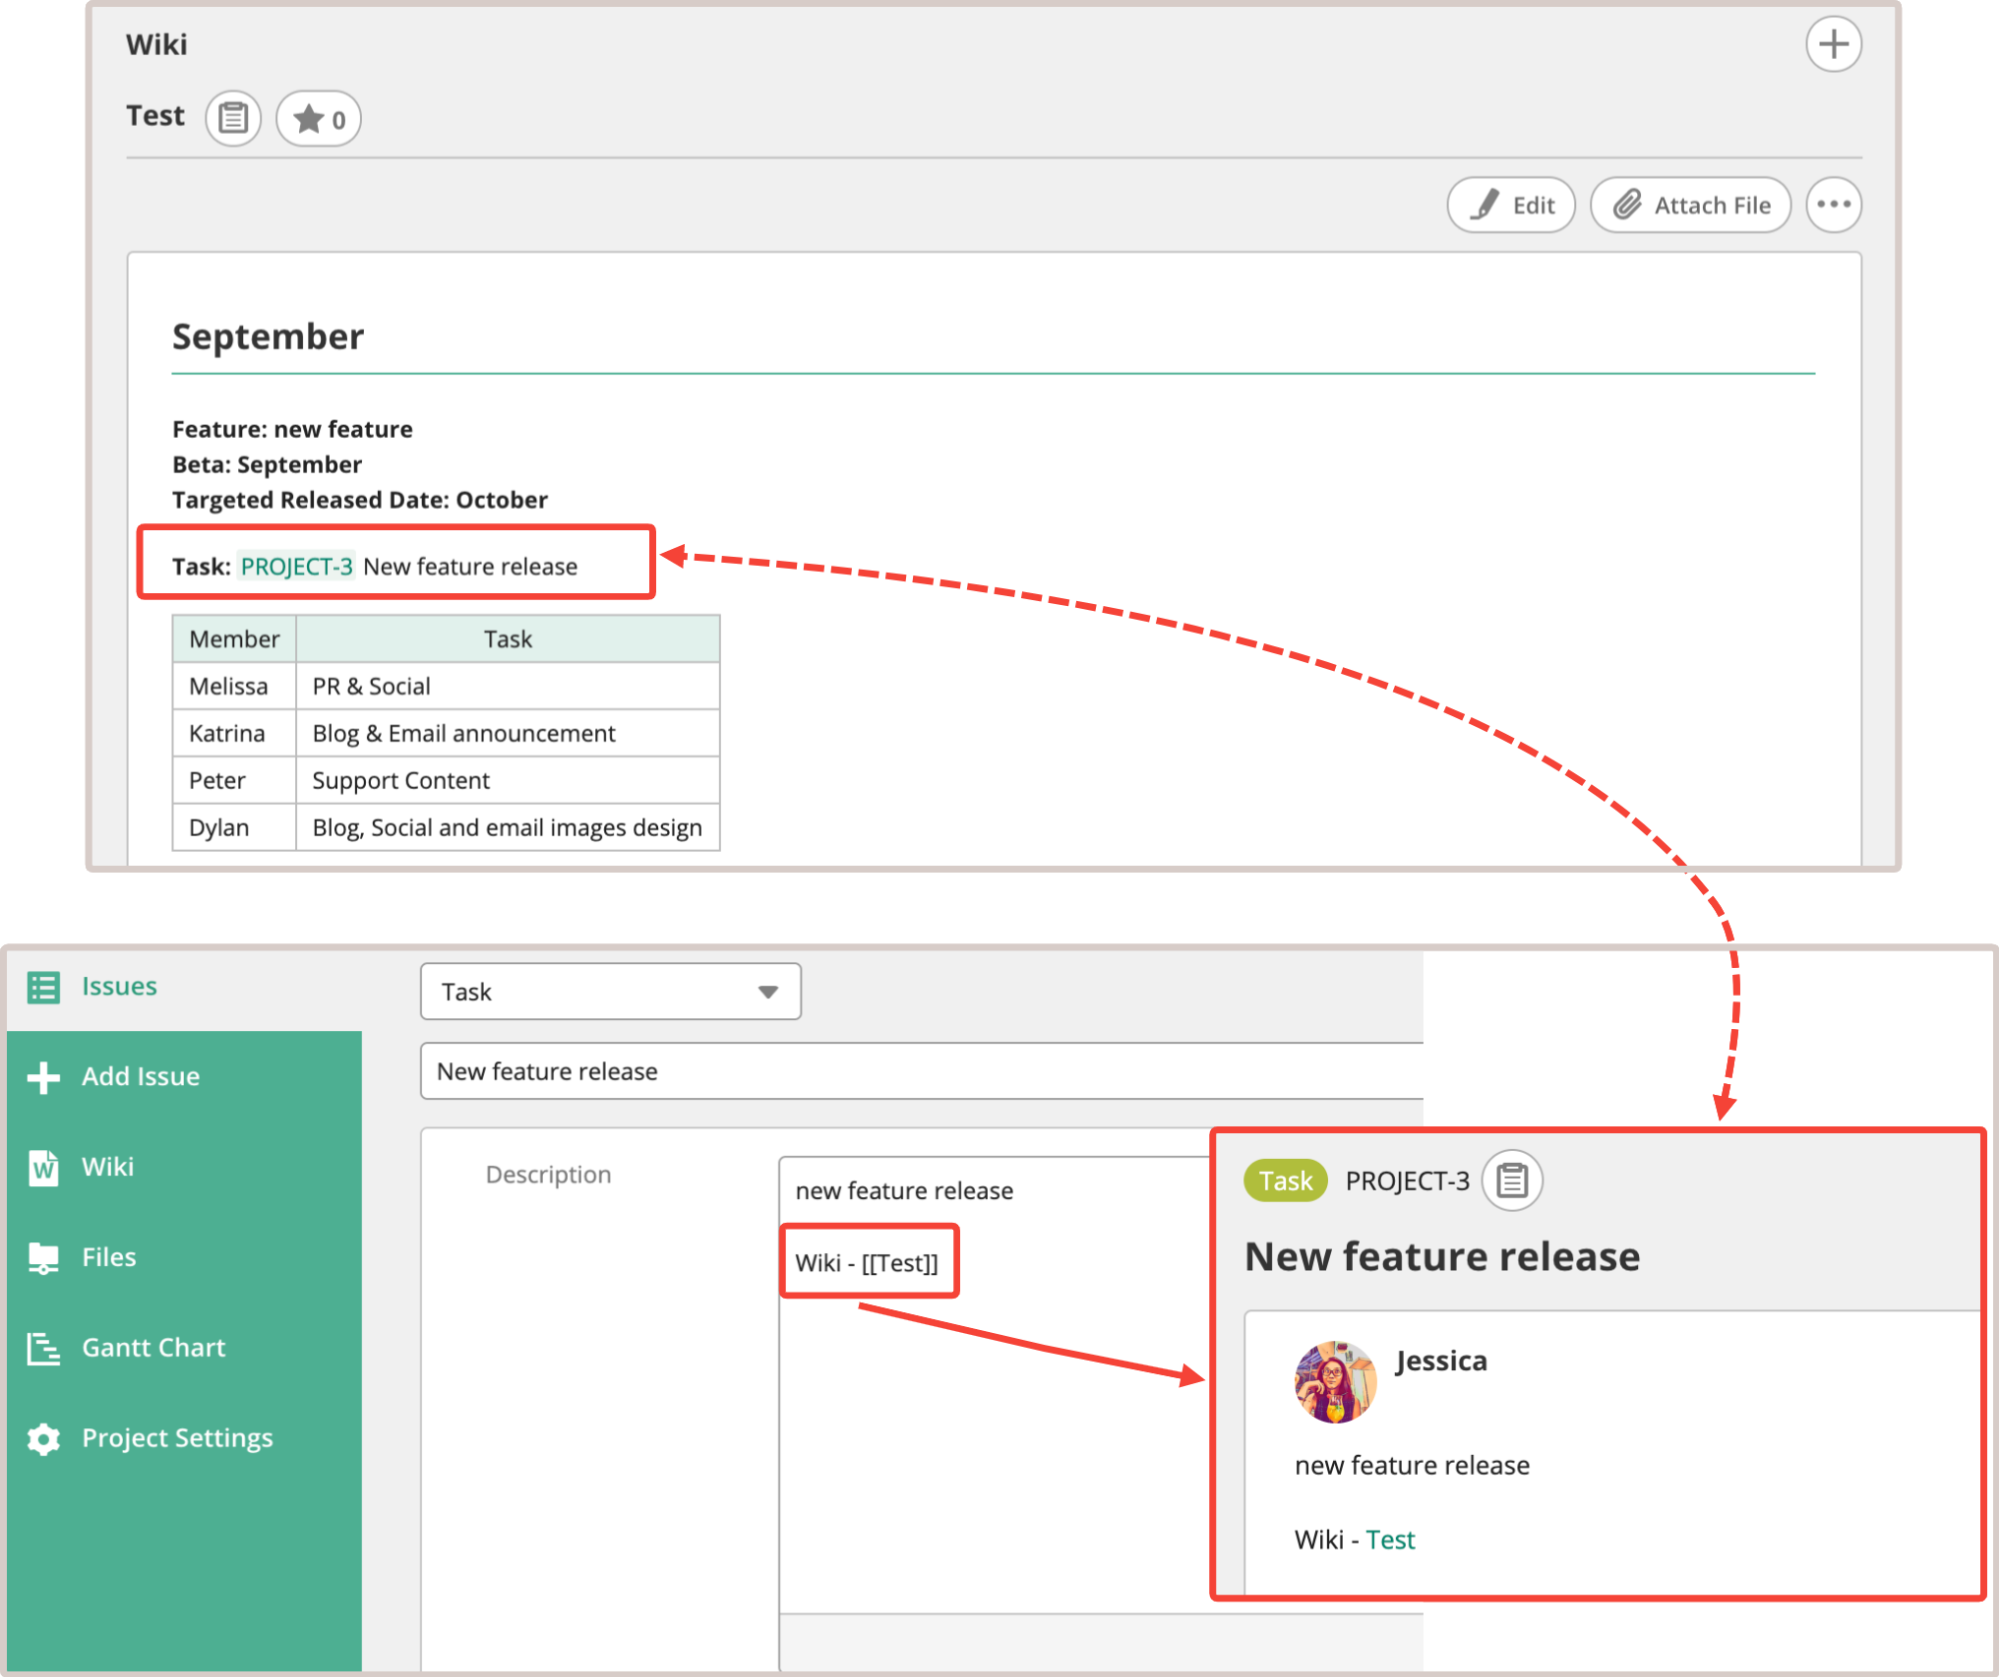Copy PROJECT-3 issue key with clipboard icon

[x=1511, y=1181]
